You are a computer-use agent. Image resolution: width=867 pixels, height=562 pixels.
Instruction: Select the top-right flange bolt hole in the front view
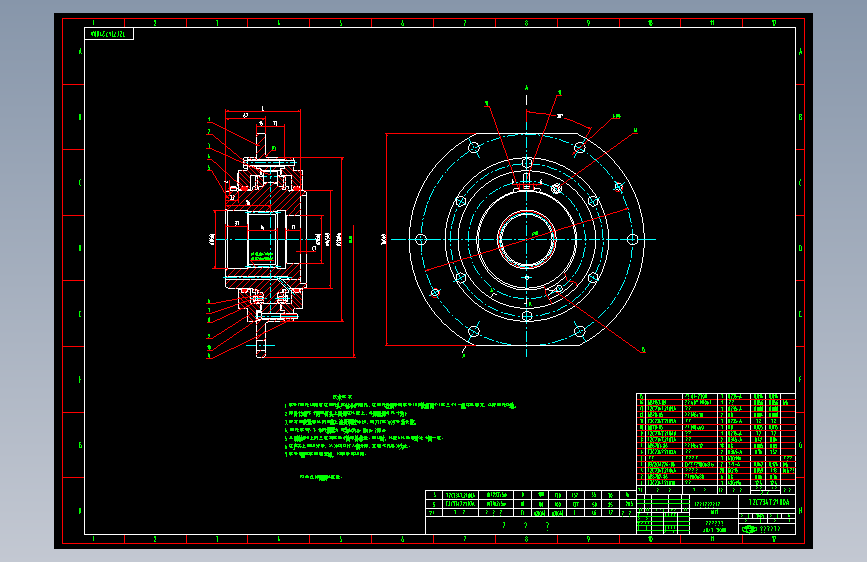pos(579,148)
